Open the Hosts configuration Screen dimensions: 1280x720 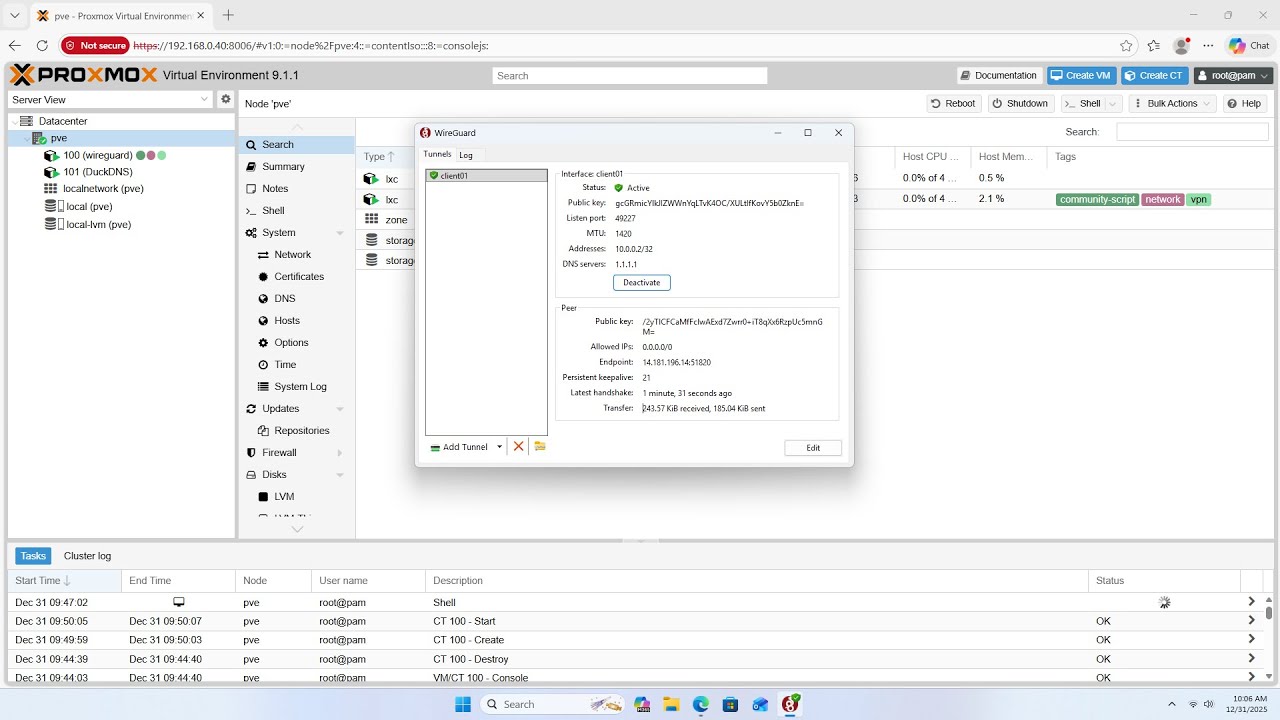(287, 321)
